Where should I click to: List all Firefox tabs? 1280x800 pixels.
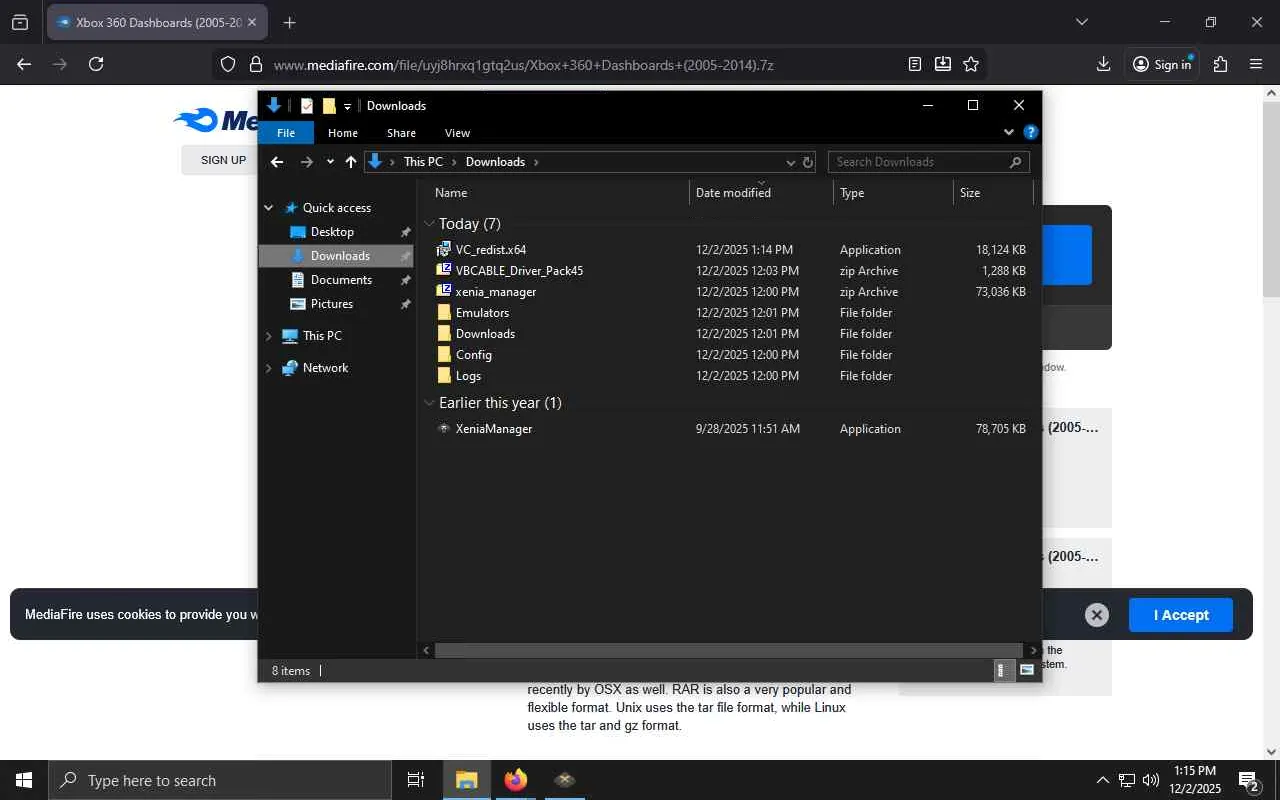tap(1081, 22)
